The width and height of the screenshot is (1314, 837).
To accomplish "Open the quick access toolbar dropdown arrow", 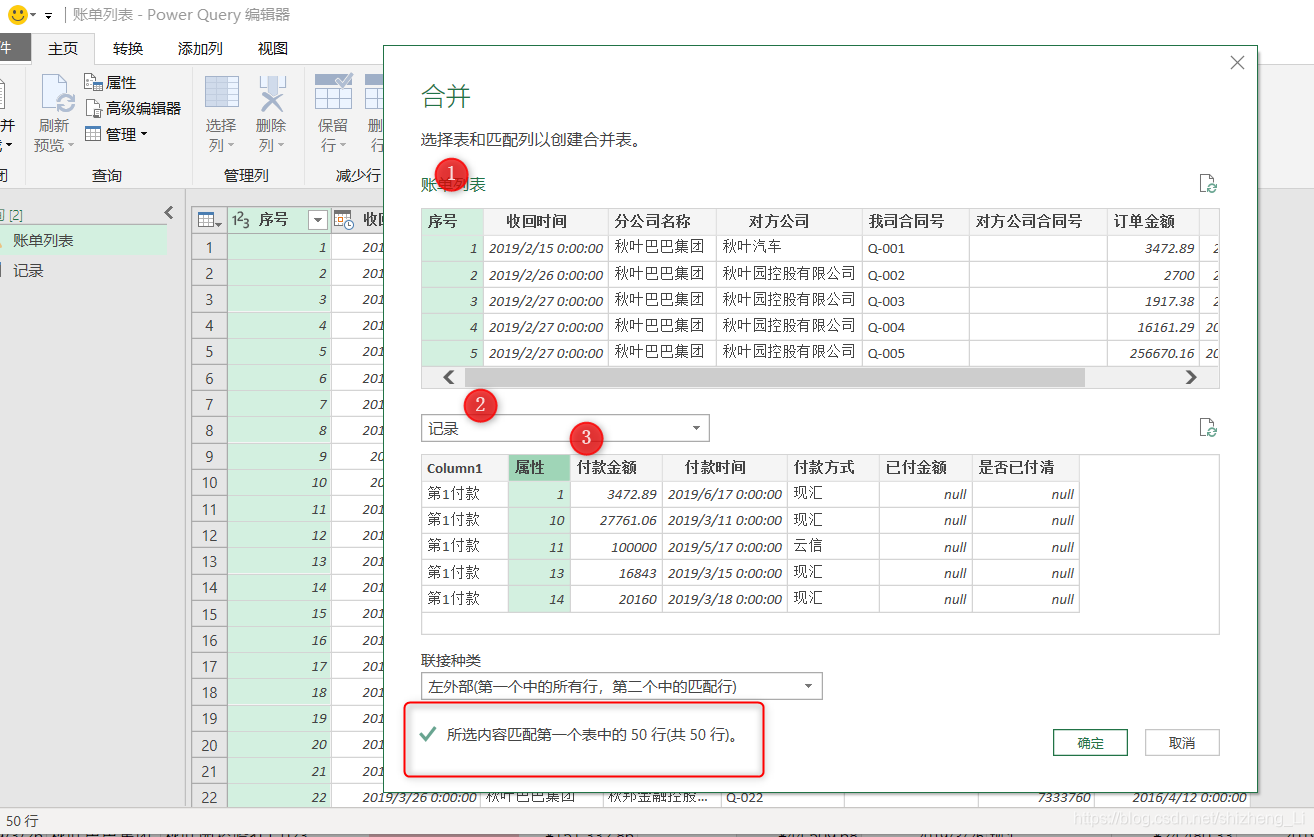I will 48,16.
